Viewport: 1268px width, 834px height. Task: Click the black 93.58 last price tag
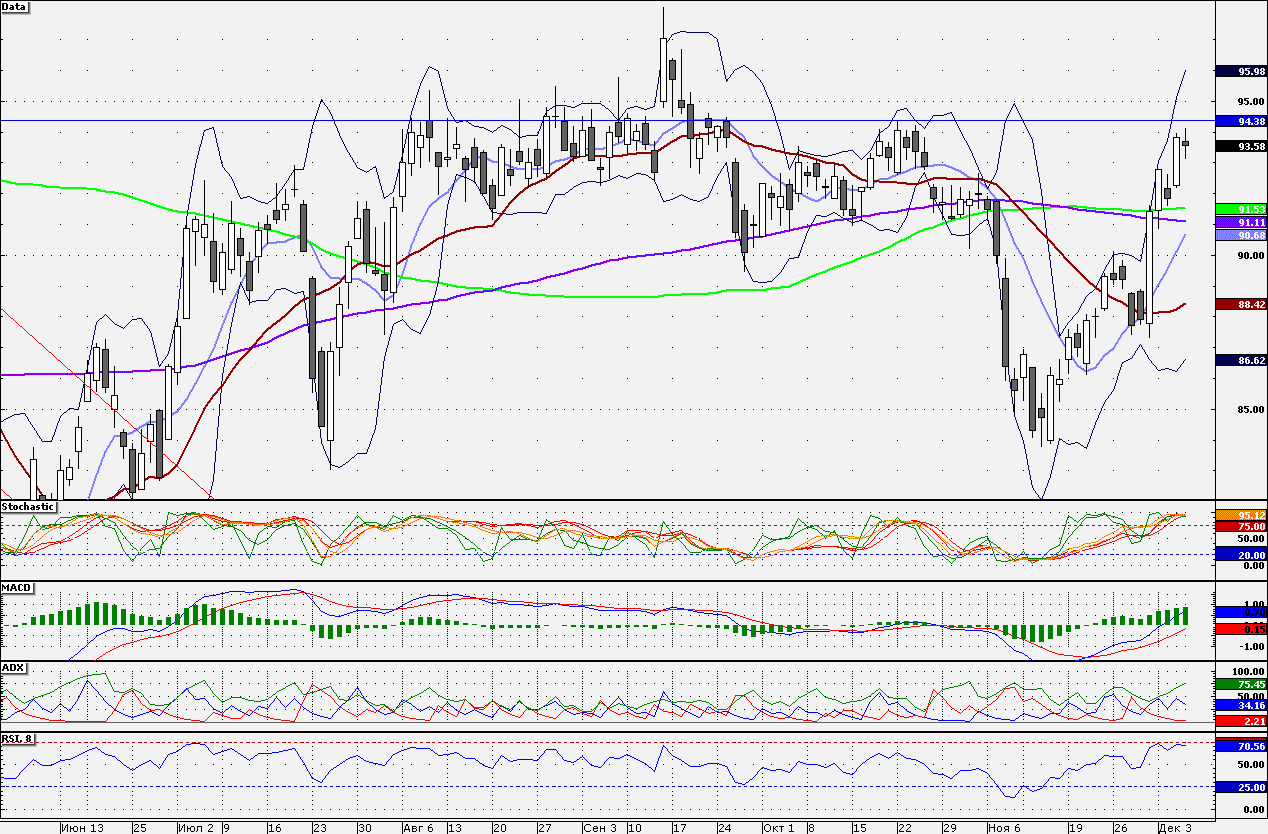(x=1240, y=146)
